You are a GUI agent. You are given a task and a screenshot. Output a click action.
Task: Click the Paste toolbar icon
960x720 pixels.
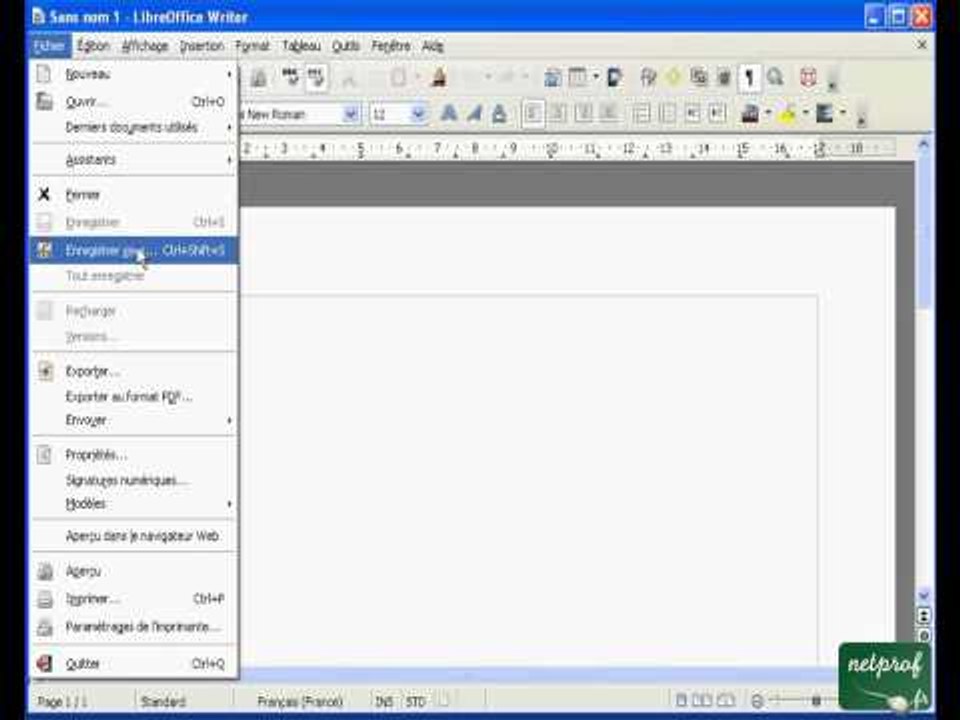click(399, 78)
